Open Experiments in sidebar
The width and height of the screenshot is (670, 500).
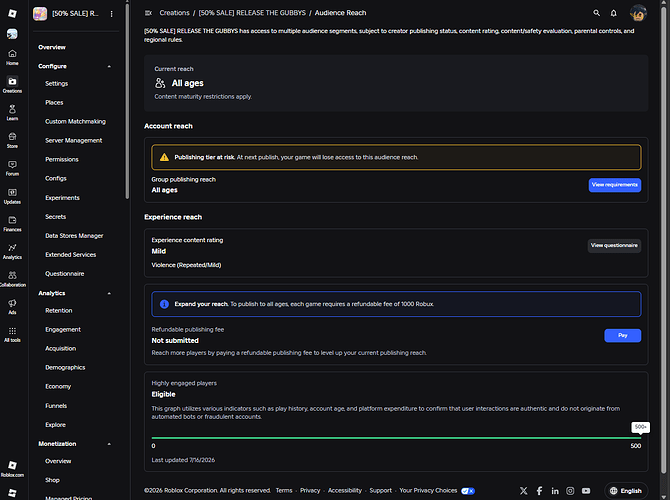point(62,197)
